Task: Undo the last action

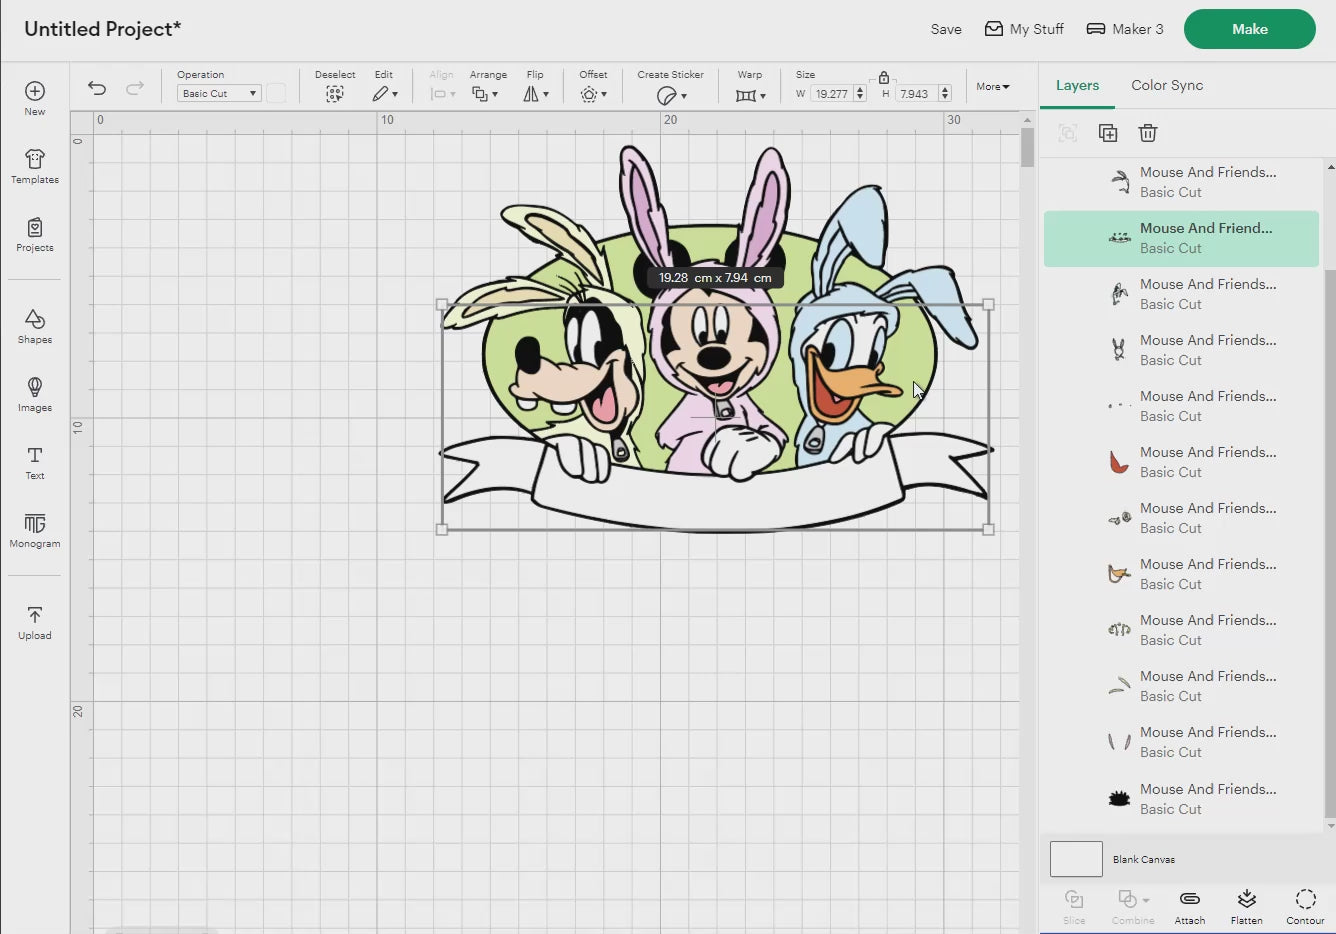Action: pos(97,88)
